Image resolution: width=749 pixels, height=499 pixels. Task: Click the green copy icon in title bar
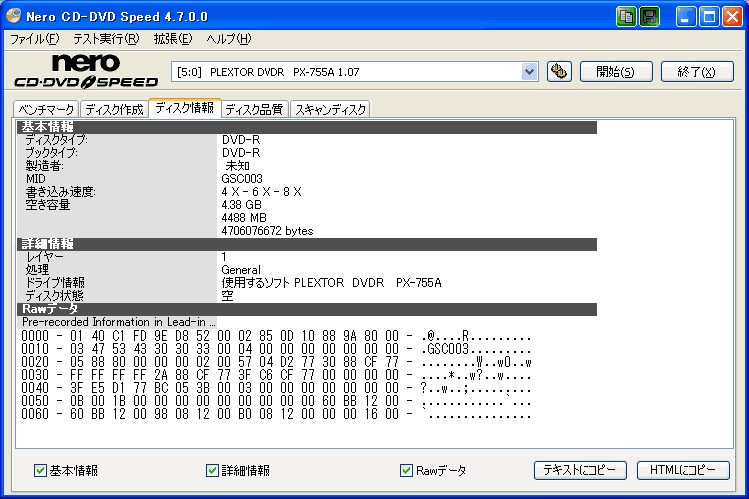[x=626, y=17]
